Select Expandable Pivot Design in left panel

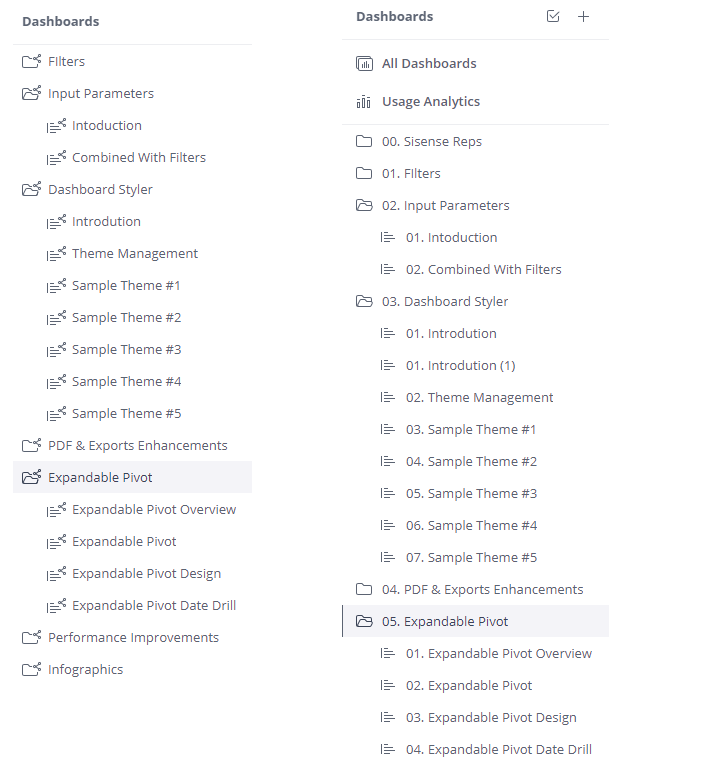click(x=146, y=573)
